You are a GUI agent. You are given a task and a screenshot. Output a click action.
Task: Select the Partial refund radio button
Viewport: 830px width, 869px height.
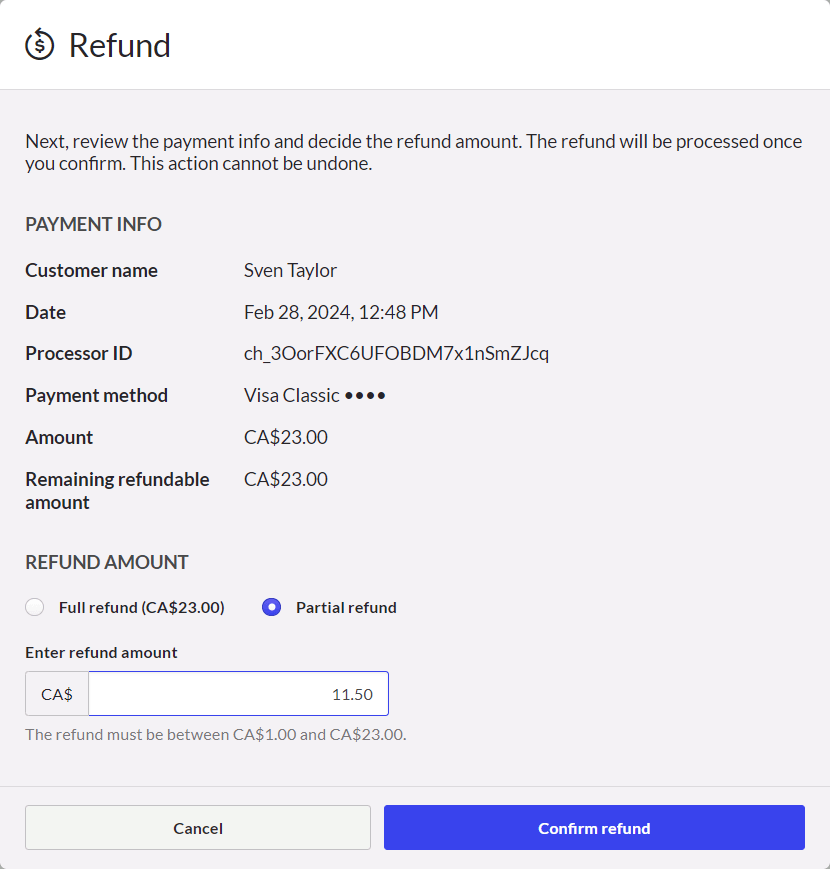click(271, 607)
